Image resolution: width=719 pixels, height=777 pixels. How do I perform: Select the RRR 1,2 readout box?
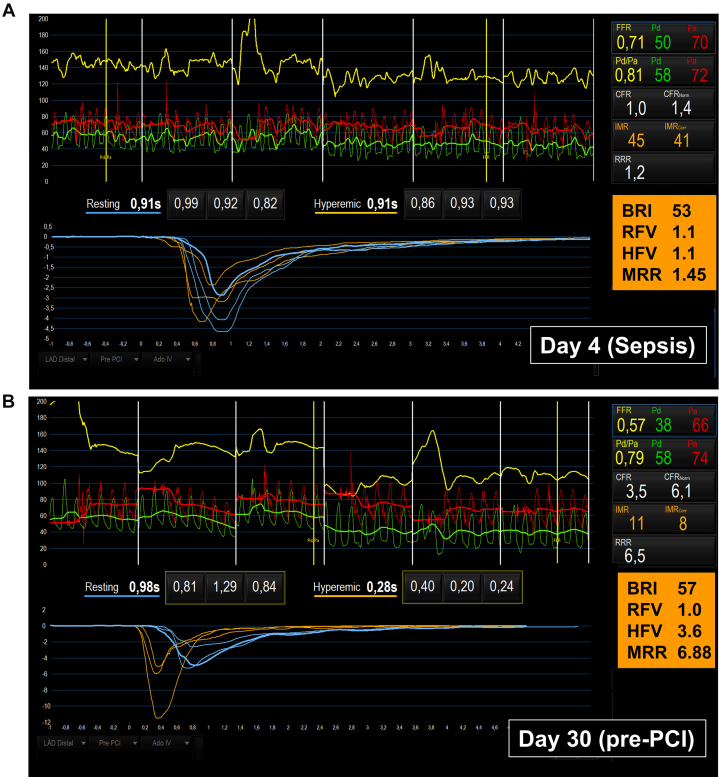663,168
